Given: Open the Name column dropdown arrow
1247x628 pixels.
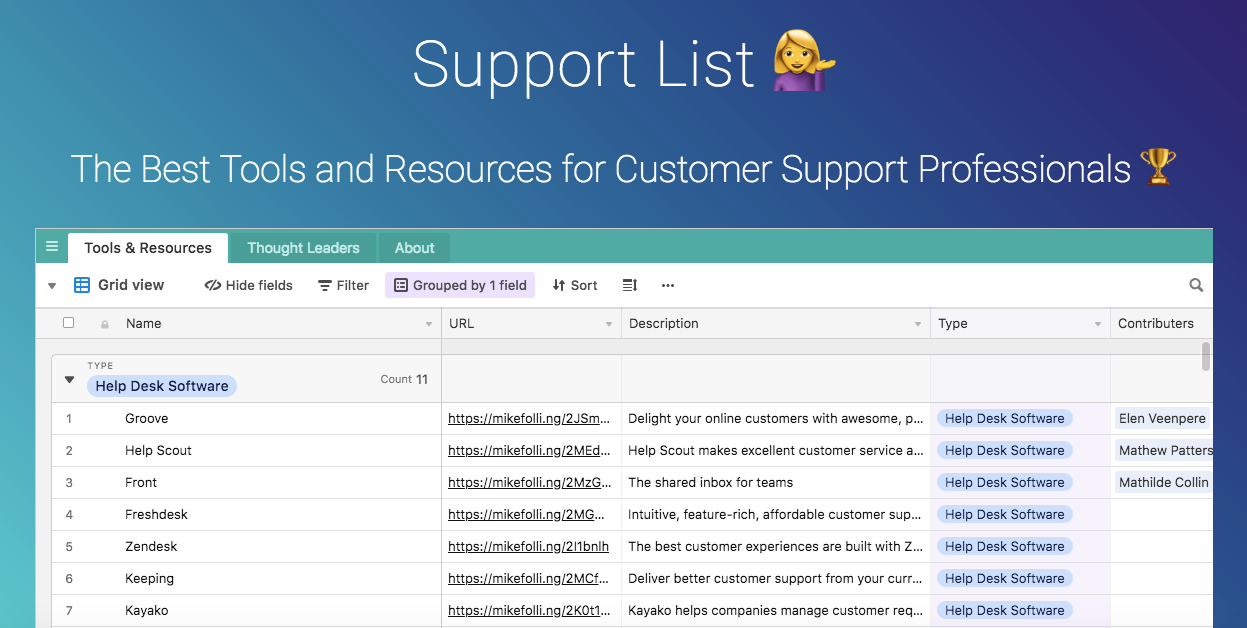Looking at the screenshot, I should [428, 323].
